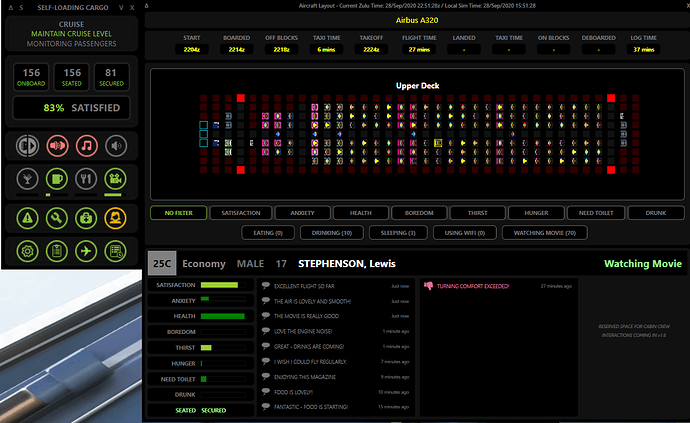Click the Watching Movie status text
The image size is (690, 423).
tap(643, 264)
